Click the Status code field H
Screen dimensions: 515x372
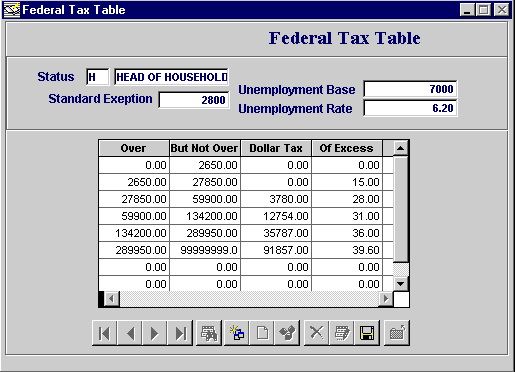tap(97, 77)
